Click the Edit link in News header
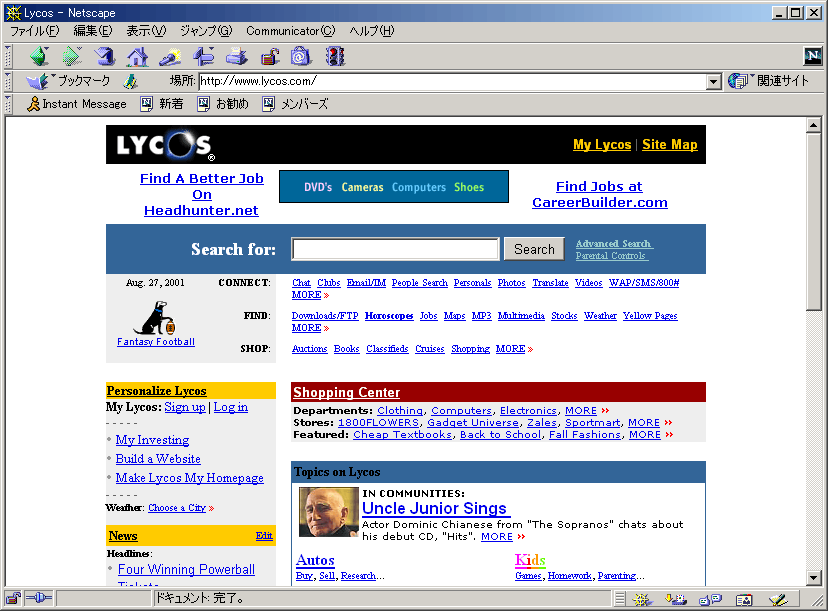The height and width of the screenshot is (611, 828). click(x=264, y=536)
